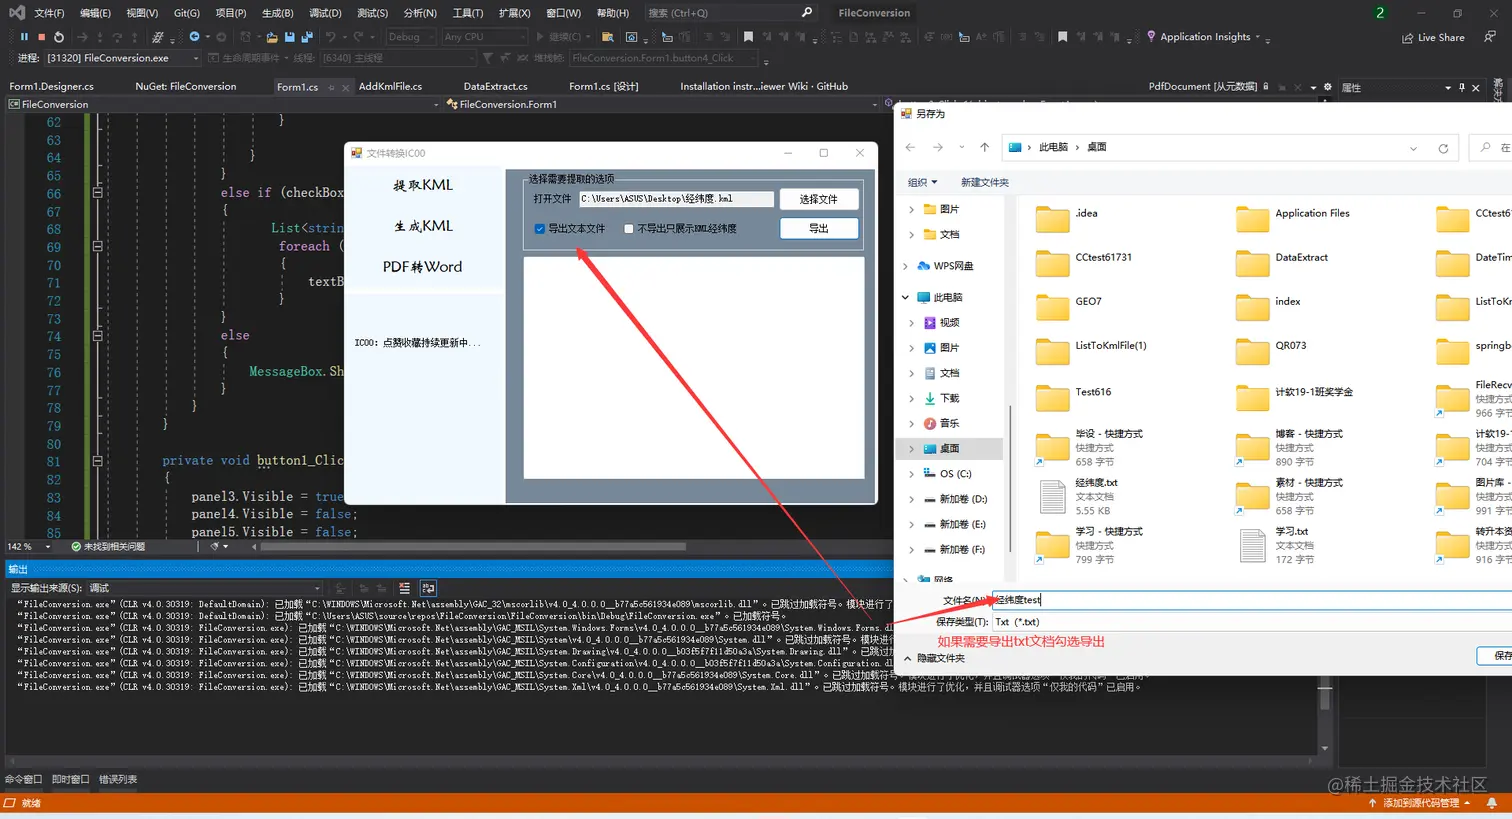This screenshot has width=1512, height=819.
Task: Click 添加到源代码管理 in status bar
Action: point(1420,803)
